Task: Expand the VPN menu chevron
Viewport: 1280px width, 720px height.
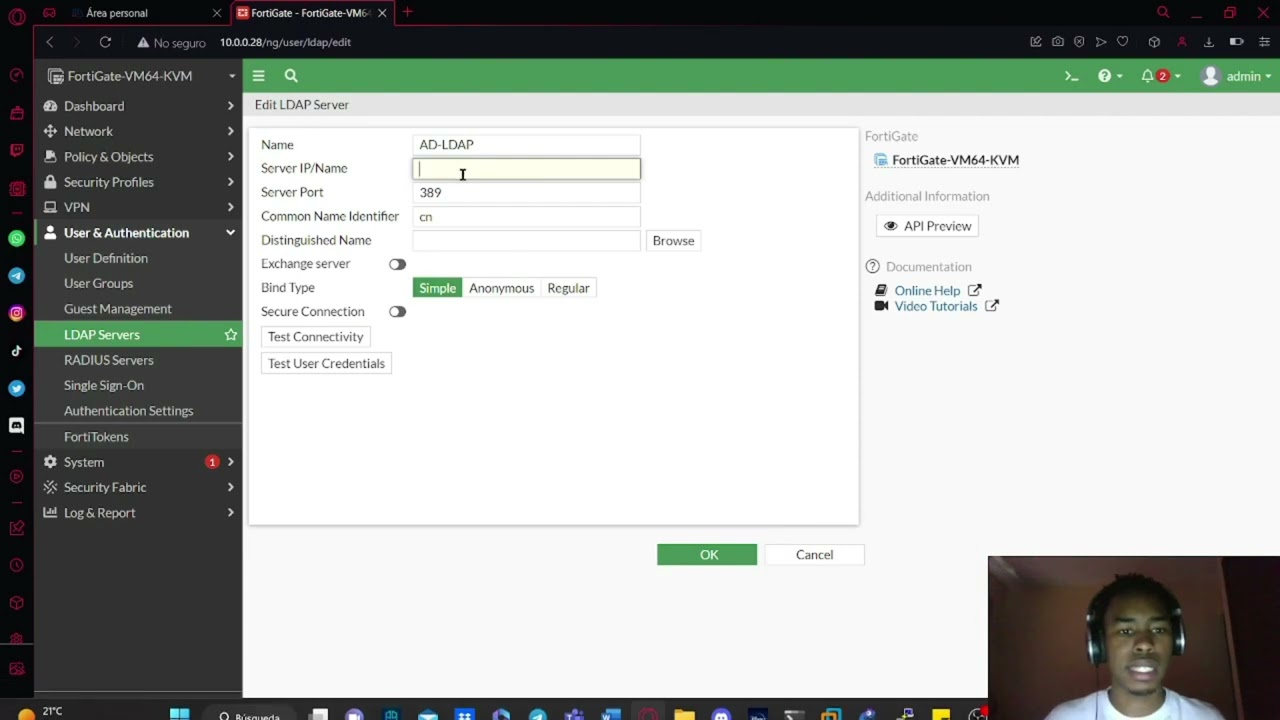Action: [230, 207]
